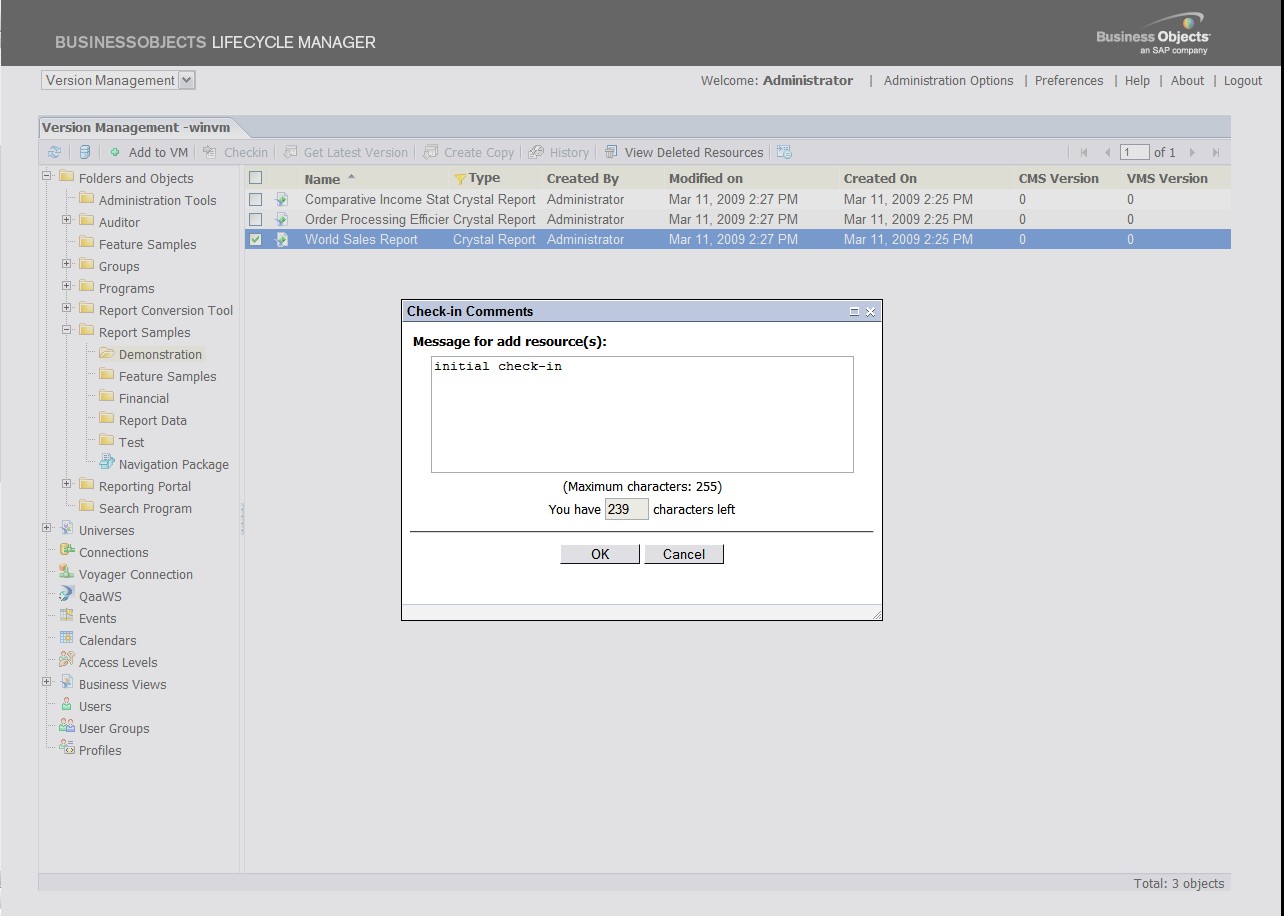Click the Add to VM toolbar button
1284x916 pixels.
click(148, 152)
